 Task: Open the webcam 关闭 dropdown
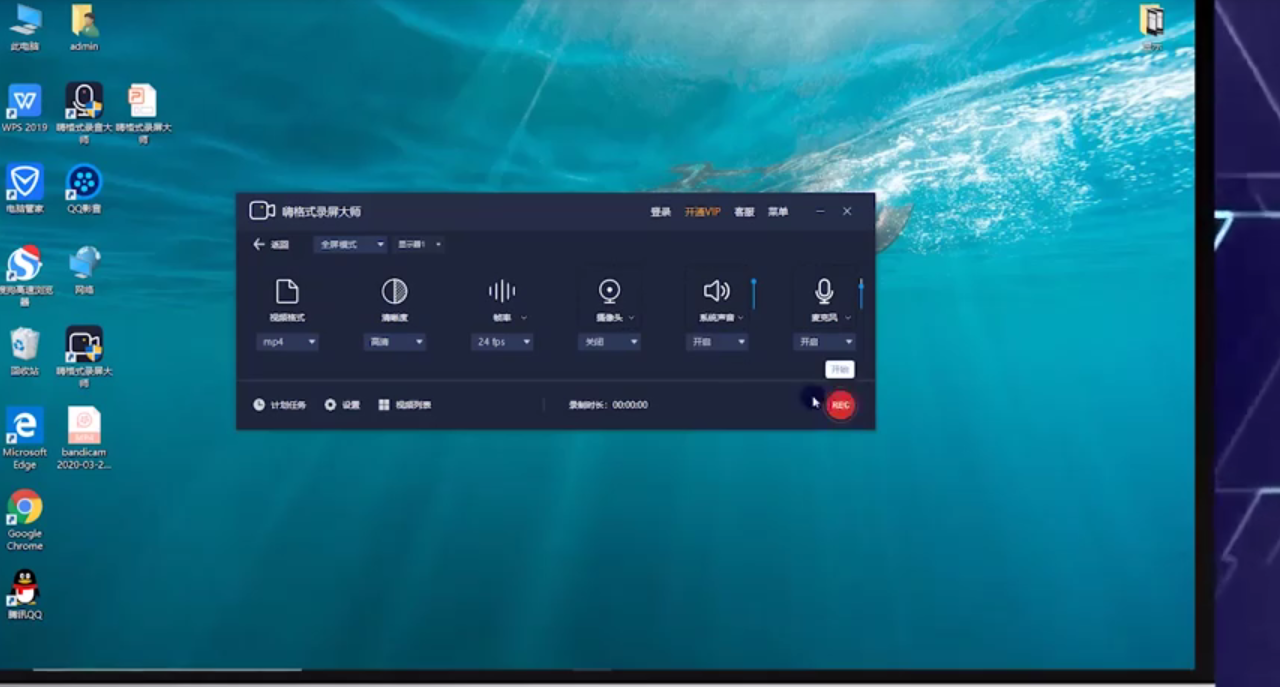coord(609,342)
